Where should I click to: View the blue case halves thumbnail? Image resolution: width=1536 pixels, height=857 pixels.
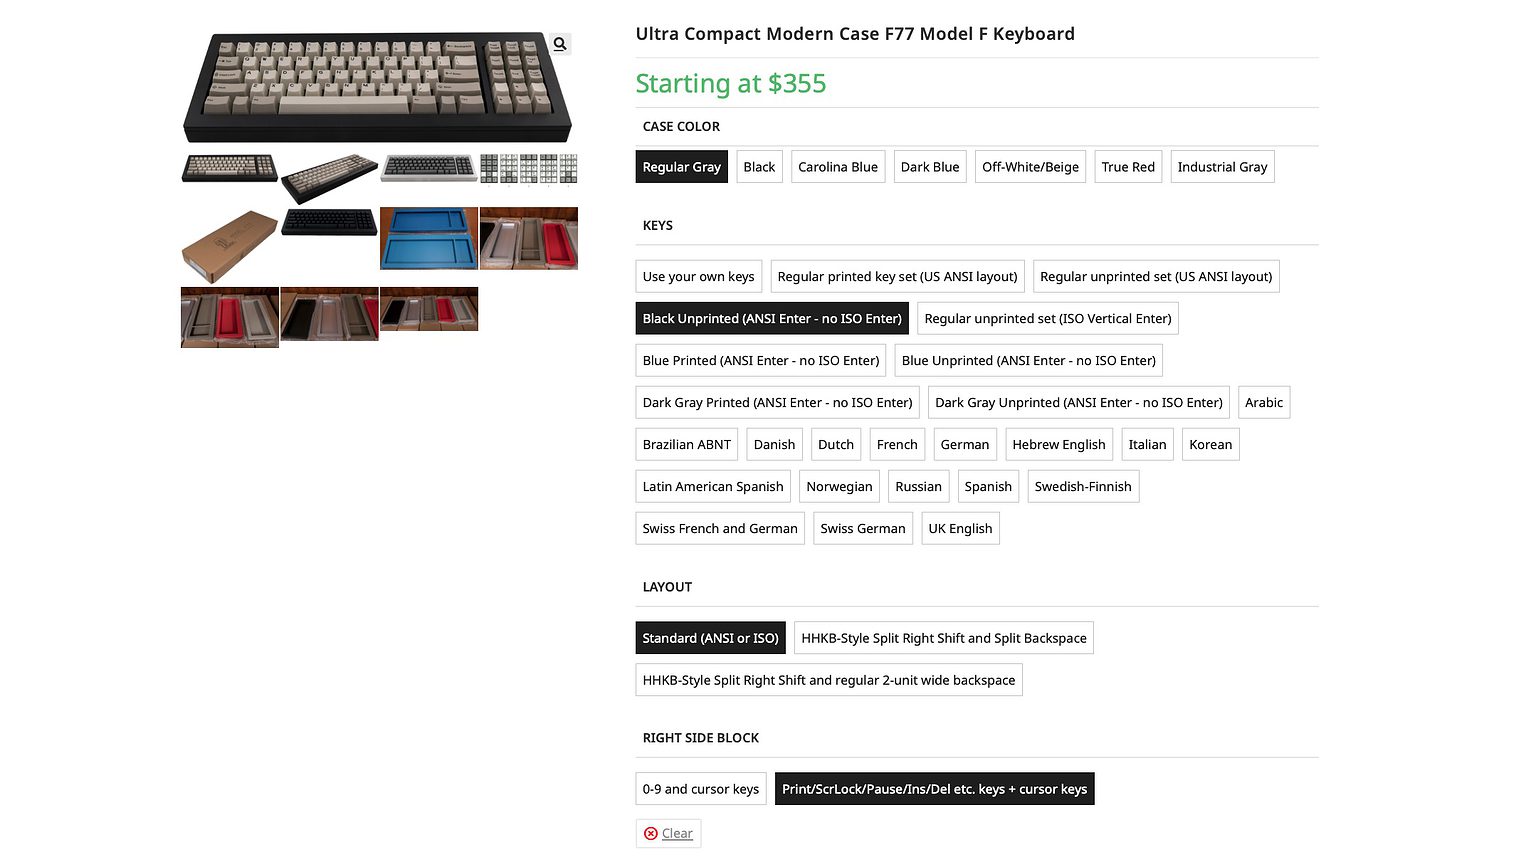[428, 238]
